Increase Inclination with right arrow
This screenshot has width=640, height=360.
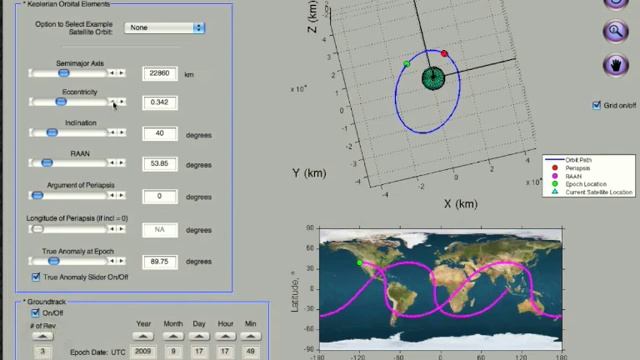pos(121,133)
